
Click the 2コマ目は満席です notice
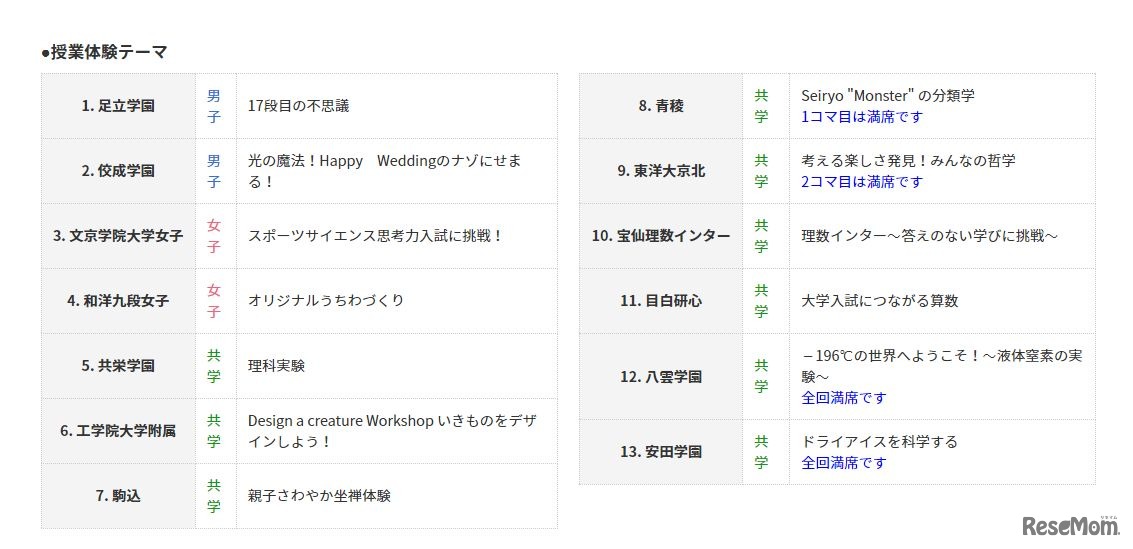pyautogui.click(x=862, y=182)
